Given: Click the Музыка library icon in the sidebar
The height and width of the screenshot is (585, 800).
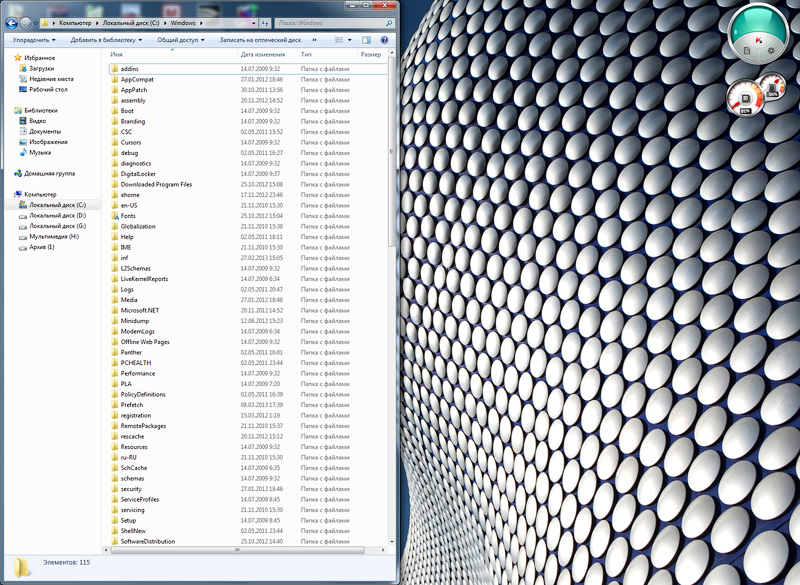Looking at the screenshot, I should click(22, 152).
